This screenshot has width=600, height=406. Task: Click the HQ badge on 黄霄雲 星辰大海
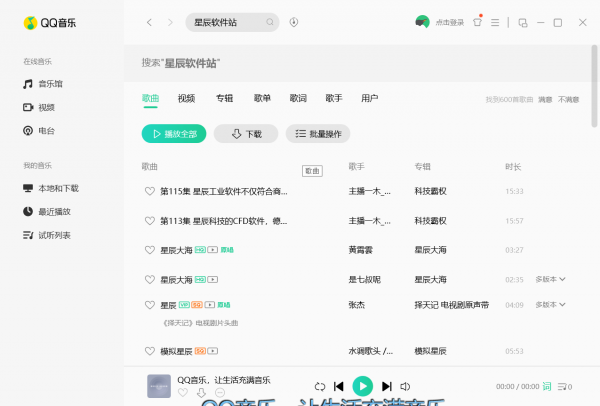[x=200, y=250]
